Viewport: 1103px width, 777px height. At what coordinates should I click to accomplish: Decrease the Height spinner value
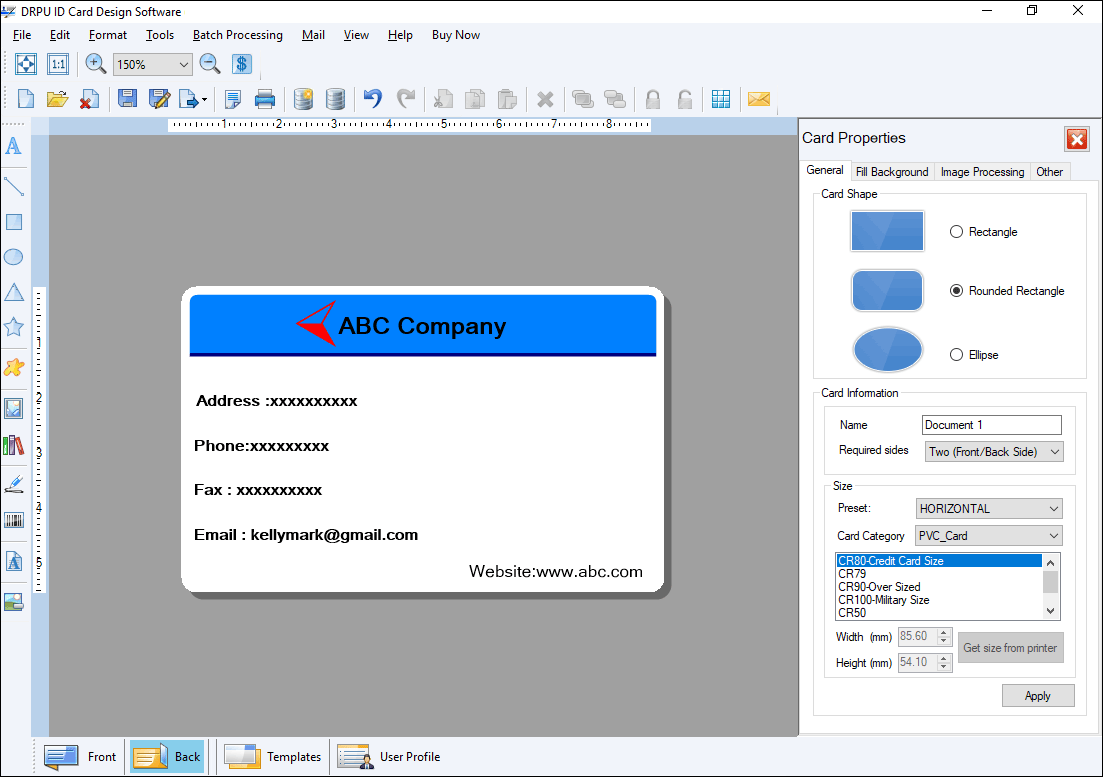point(944,667)
